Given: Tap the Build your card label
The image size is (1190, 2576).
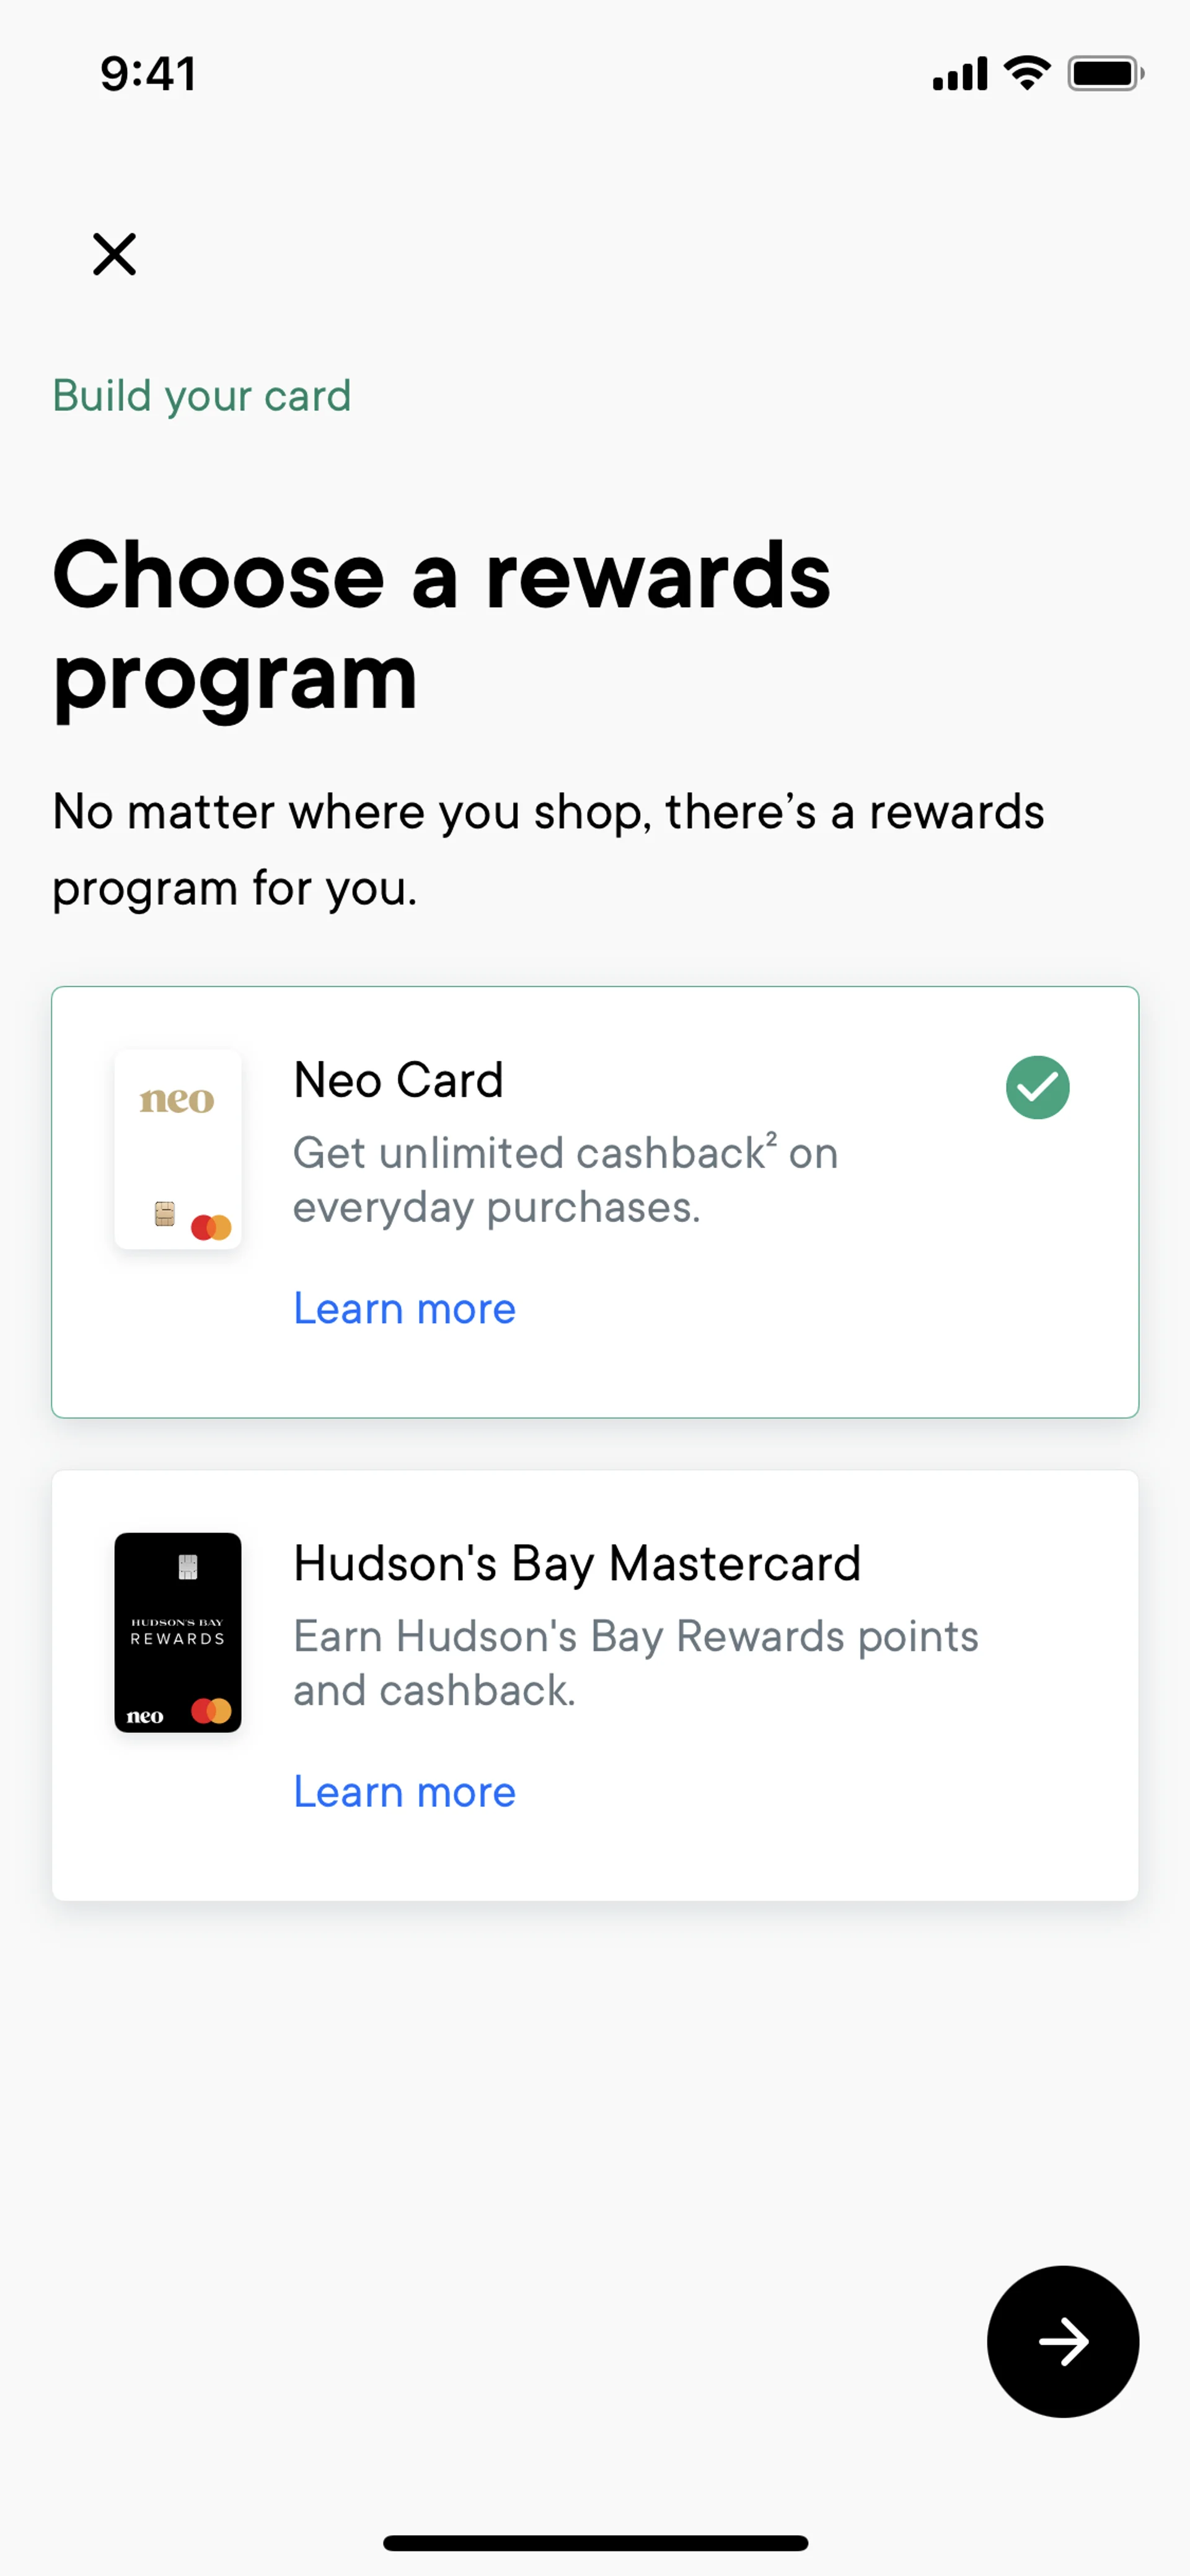Looking at the screenshot, I should tap(201, 396).
